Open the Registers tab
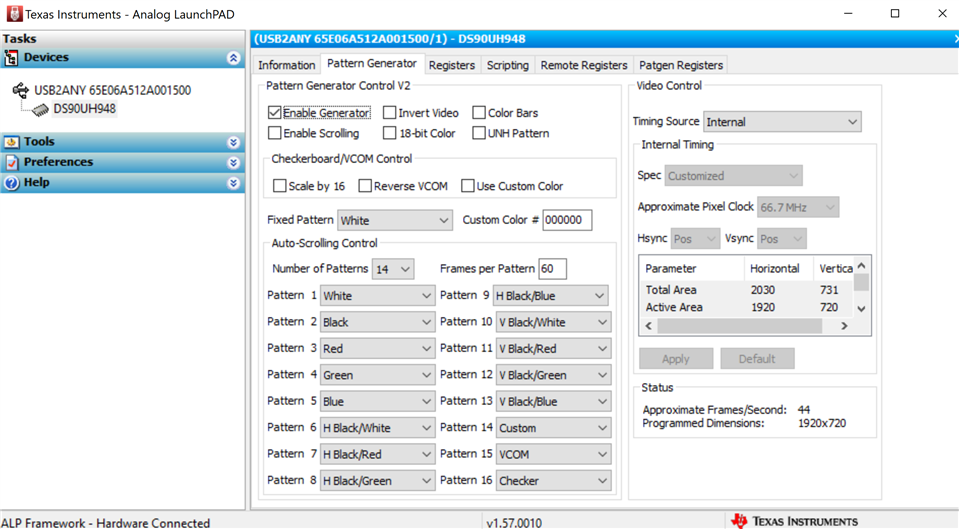This screenshot has width=959, height=529. pyautogui.click(x=451, y=65)
